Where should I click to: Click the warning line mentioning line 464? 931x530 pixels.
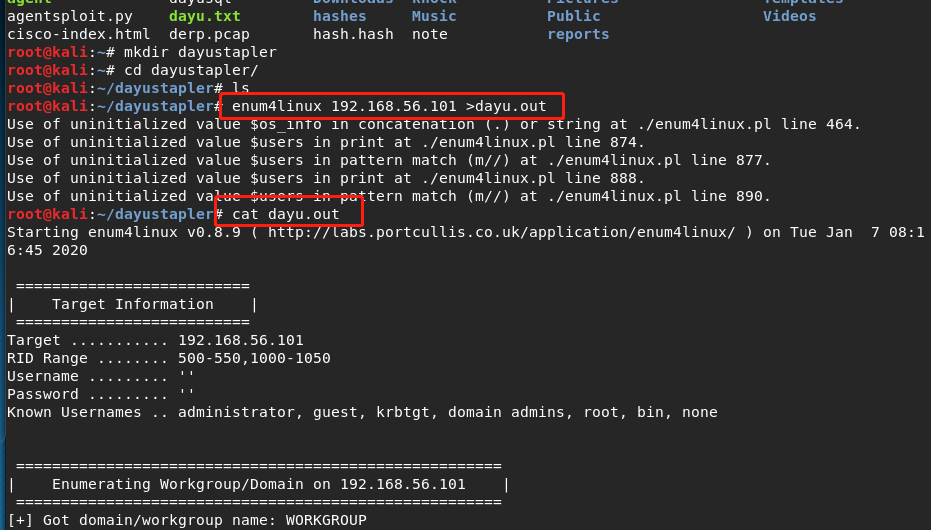pos(434,124)
